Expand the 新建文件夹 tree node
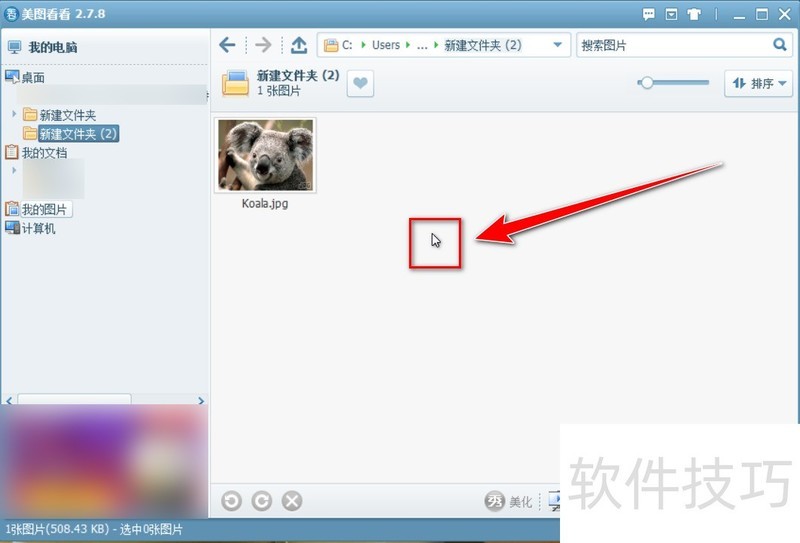Image resolution: width=800 pixels, height=543 pixels. 14,114
